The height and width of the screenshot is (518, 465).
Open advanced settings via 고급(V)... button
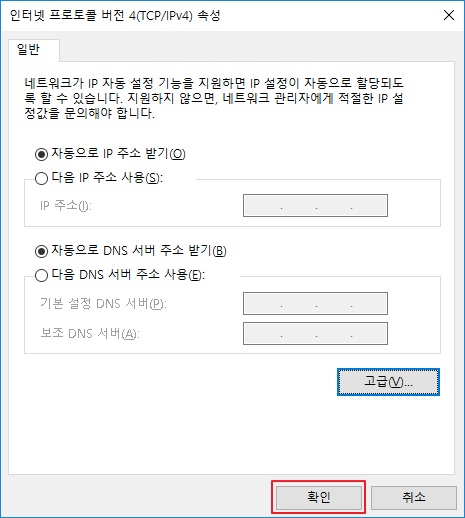pyautogui.click(x=388, y=382)
